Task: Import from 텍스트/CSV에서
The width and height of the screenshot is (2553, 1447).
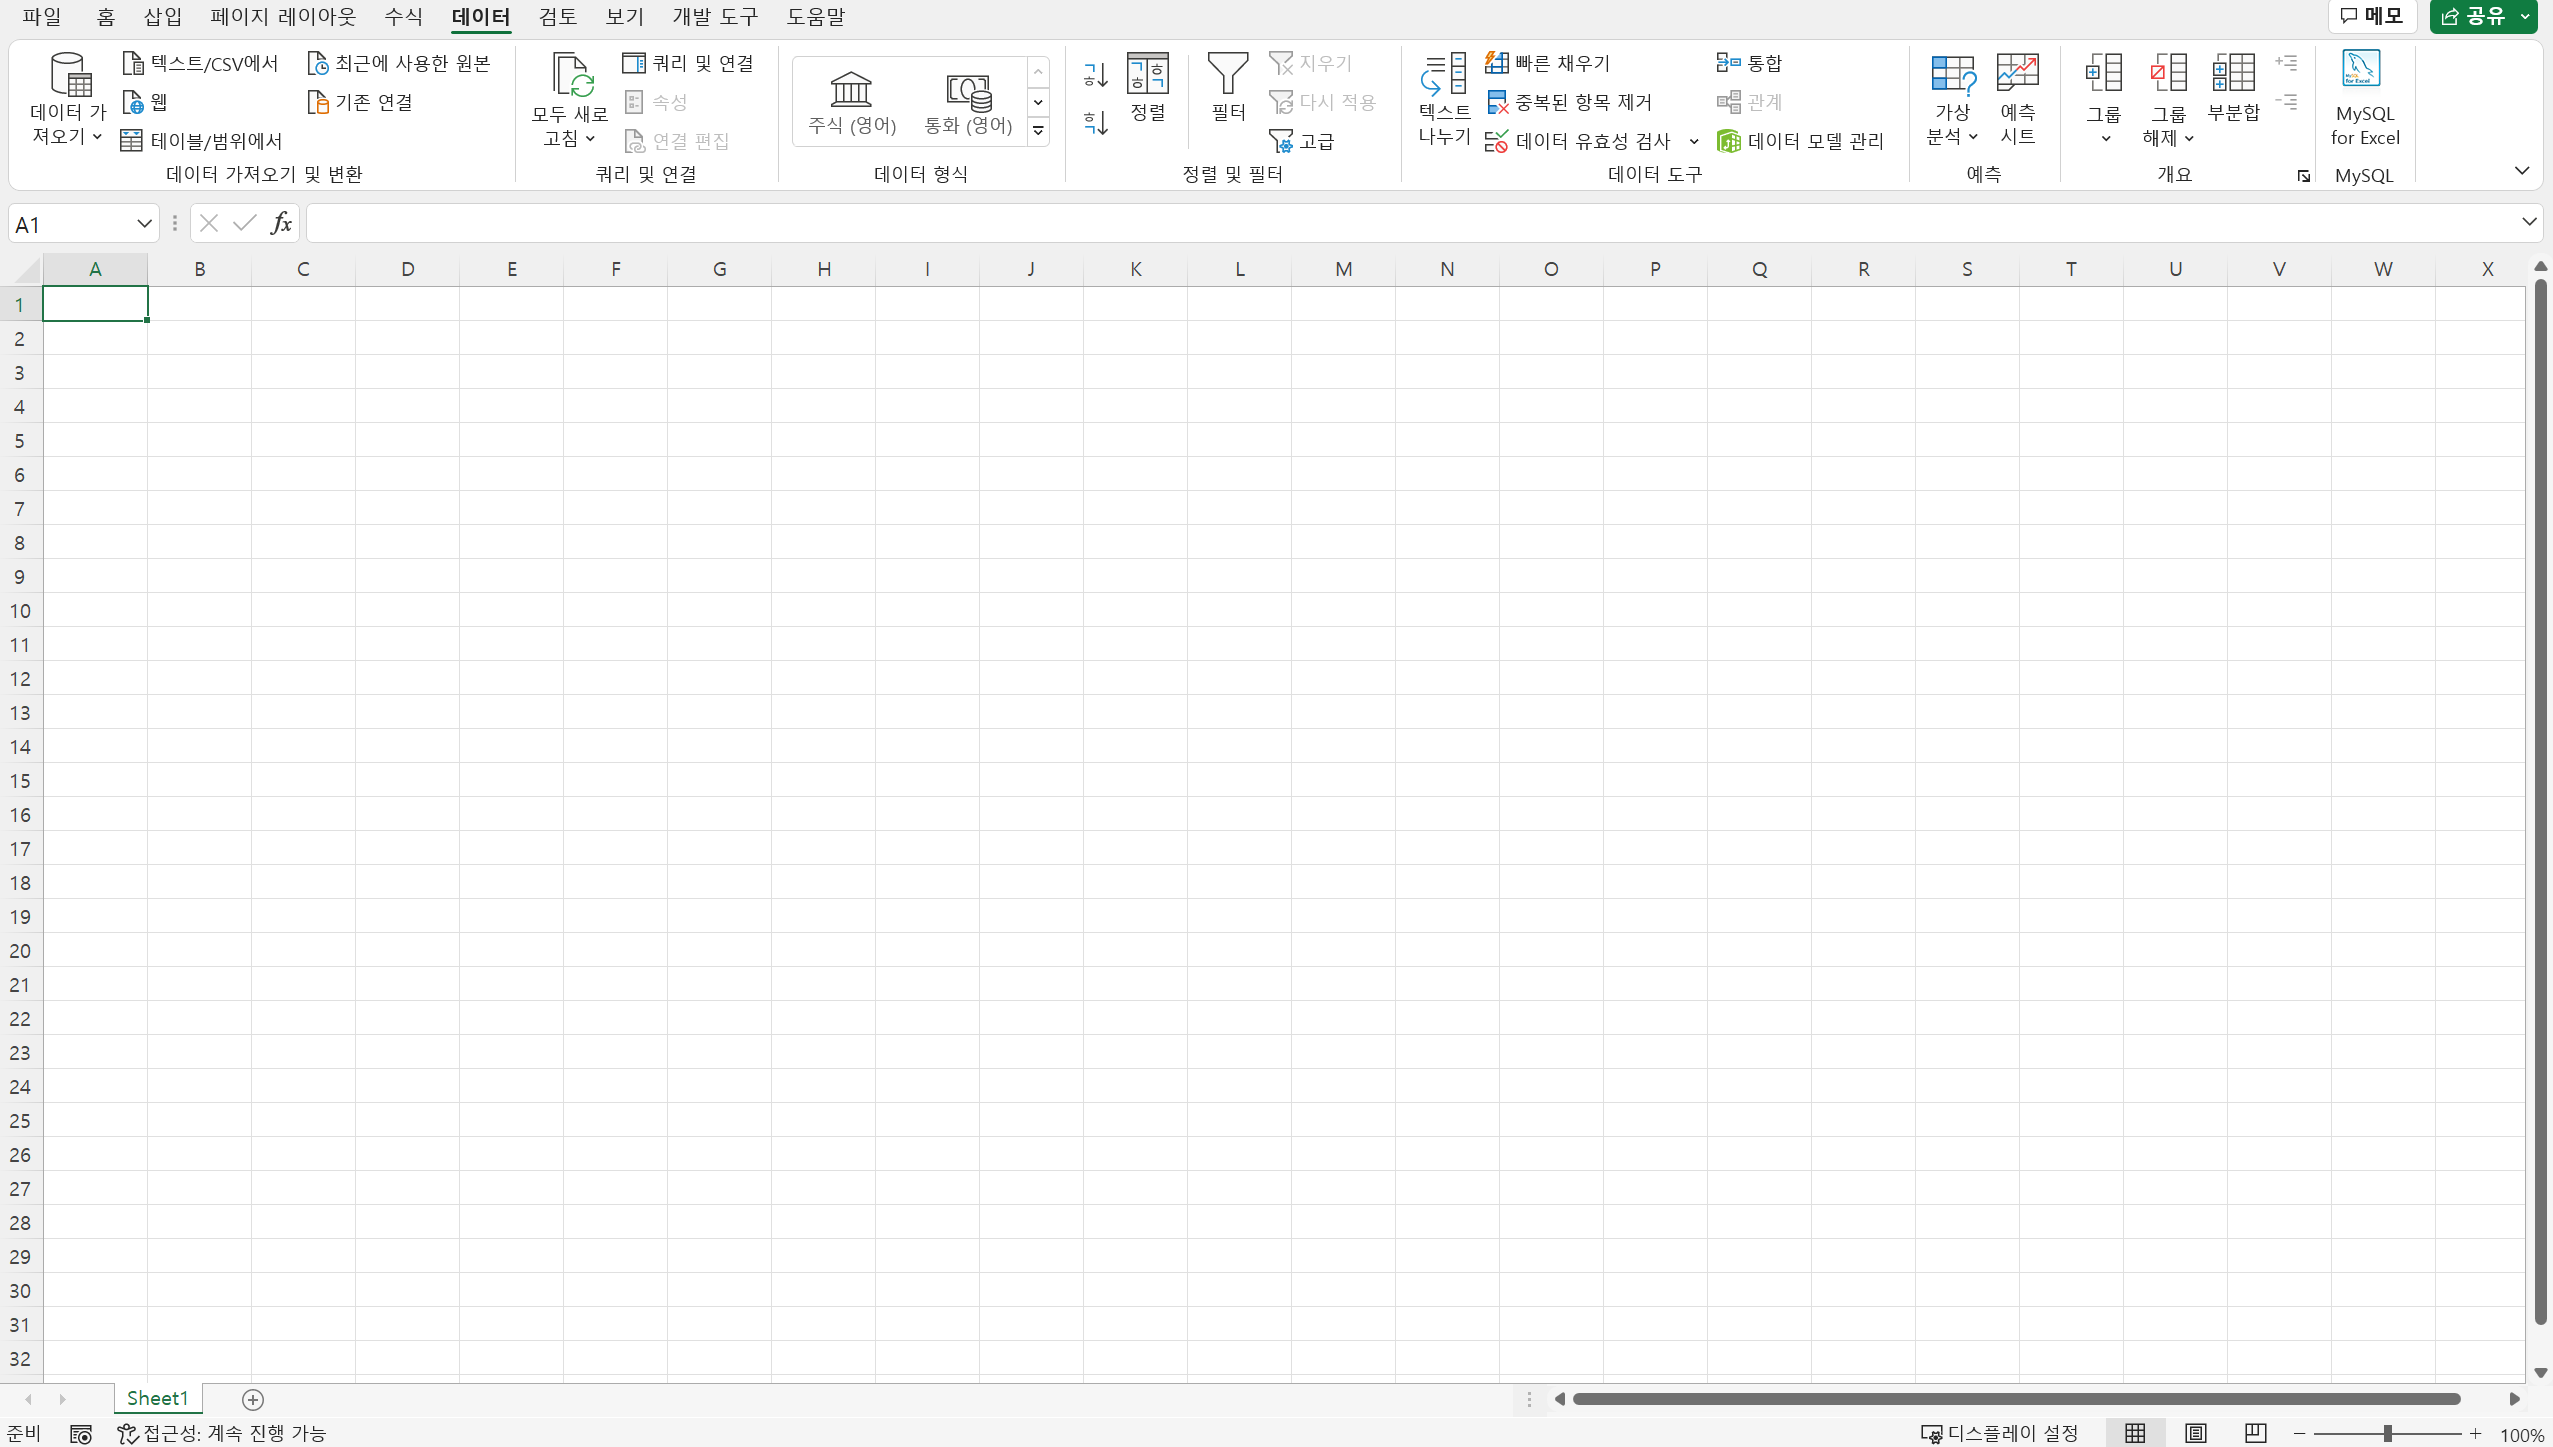Action: click(200, 63)
